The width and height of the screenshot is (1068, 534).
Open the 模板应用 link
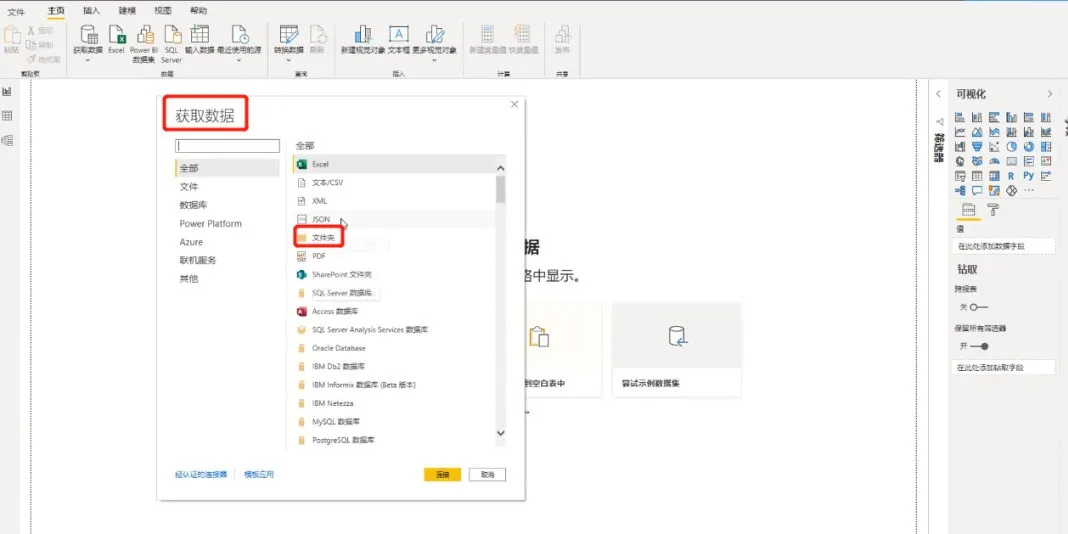click(x=259, y=475)
